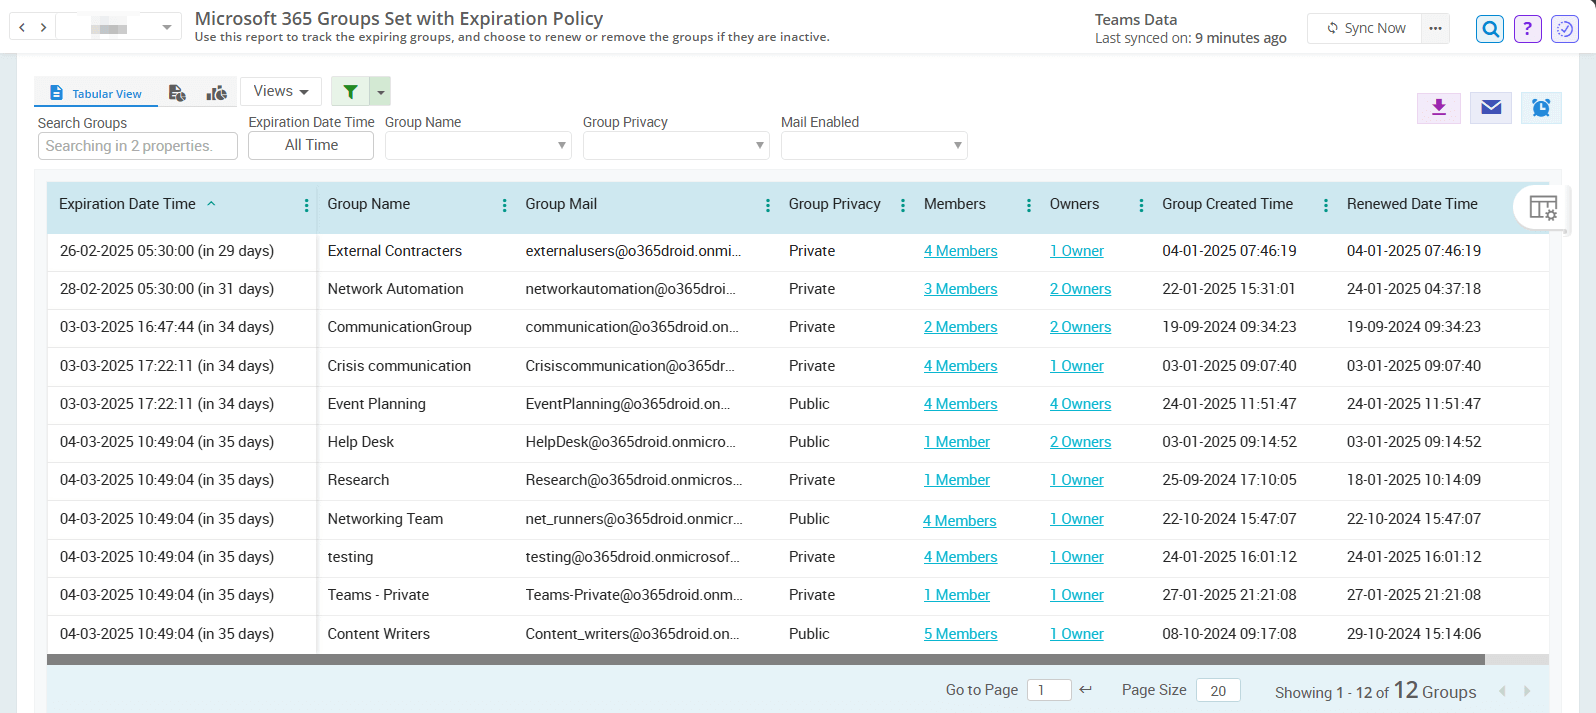Click the green filter funnel icon
This screenshot has width=1596, height=713.
(350, 92)
